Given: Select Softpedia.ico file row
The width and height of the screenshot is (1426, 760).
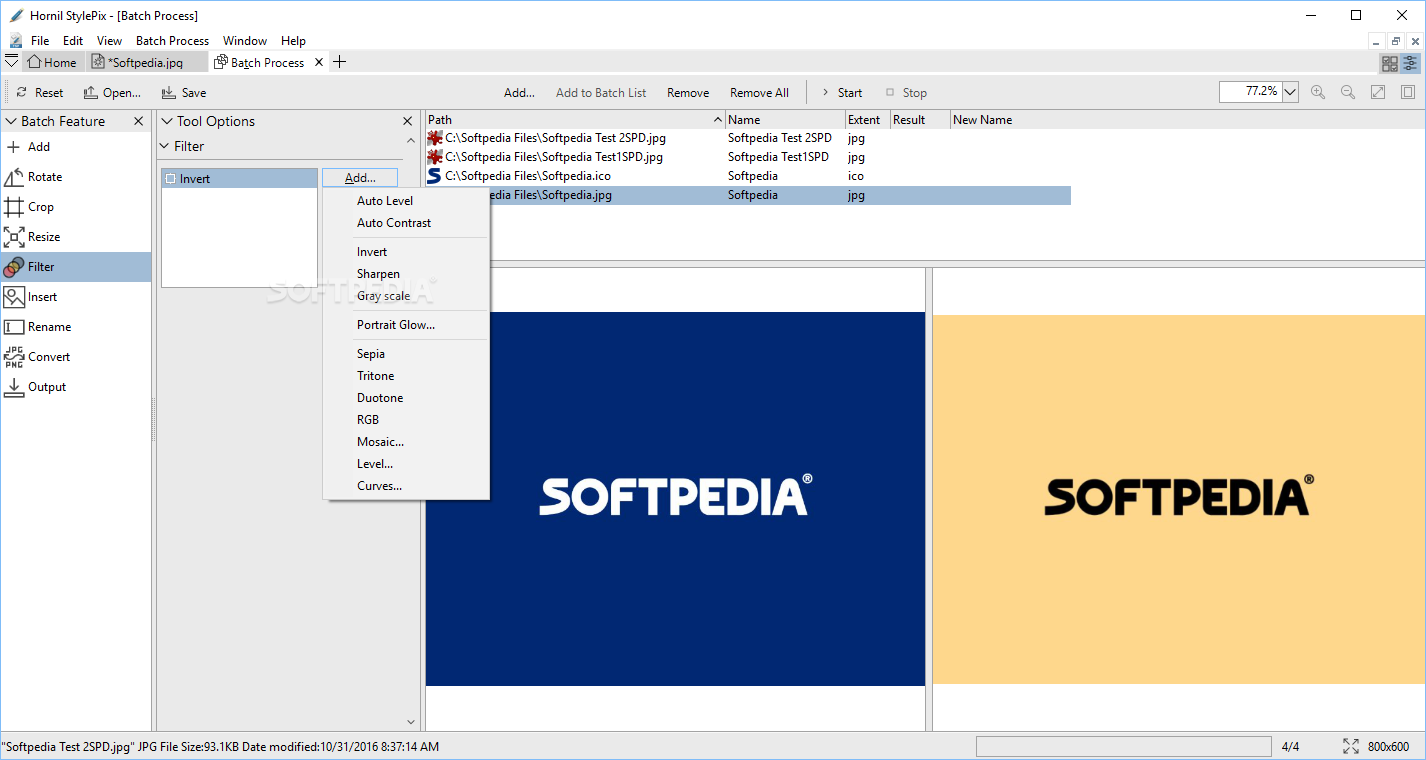Looking at the screenshot, I should coord(748,176).
